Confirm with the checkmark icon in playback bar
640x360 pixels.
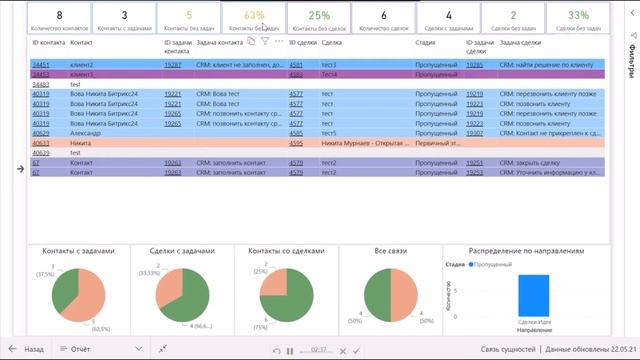(x=356, y=351)
